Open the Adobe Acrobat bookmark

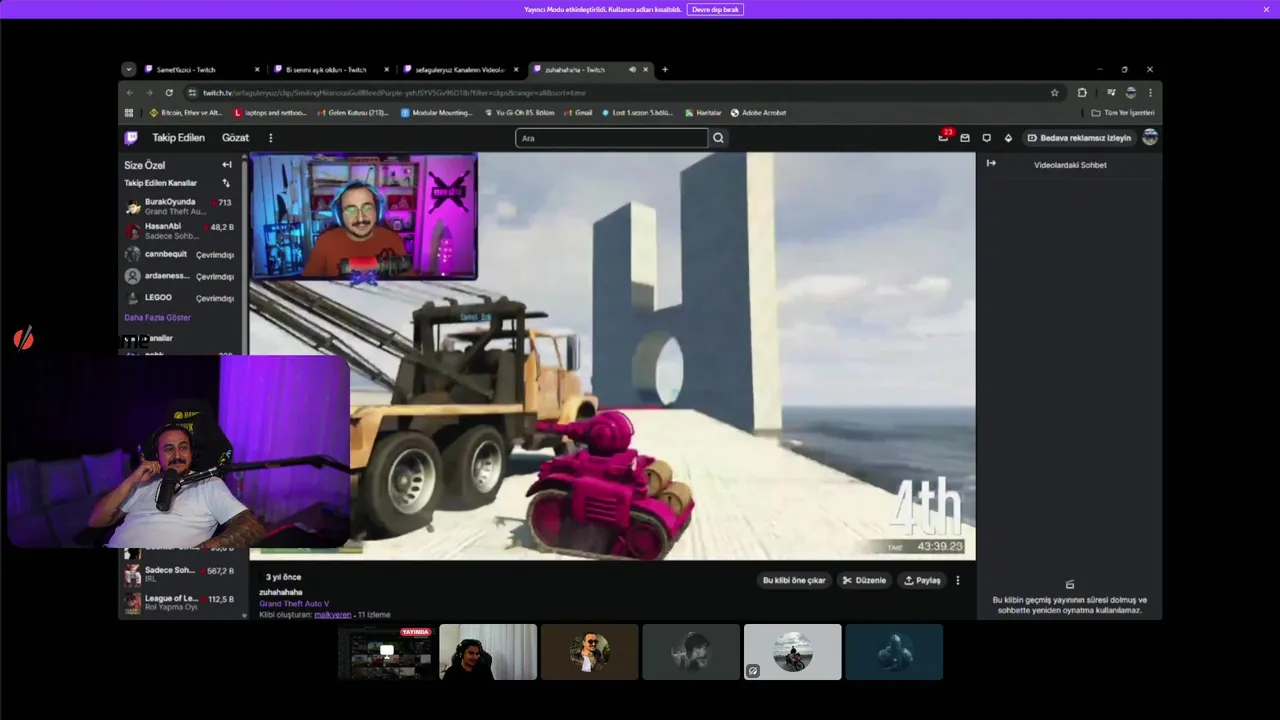(759, 113)
